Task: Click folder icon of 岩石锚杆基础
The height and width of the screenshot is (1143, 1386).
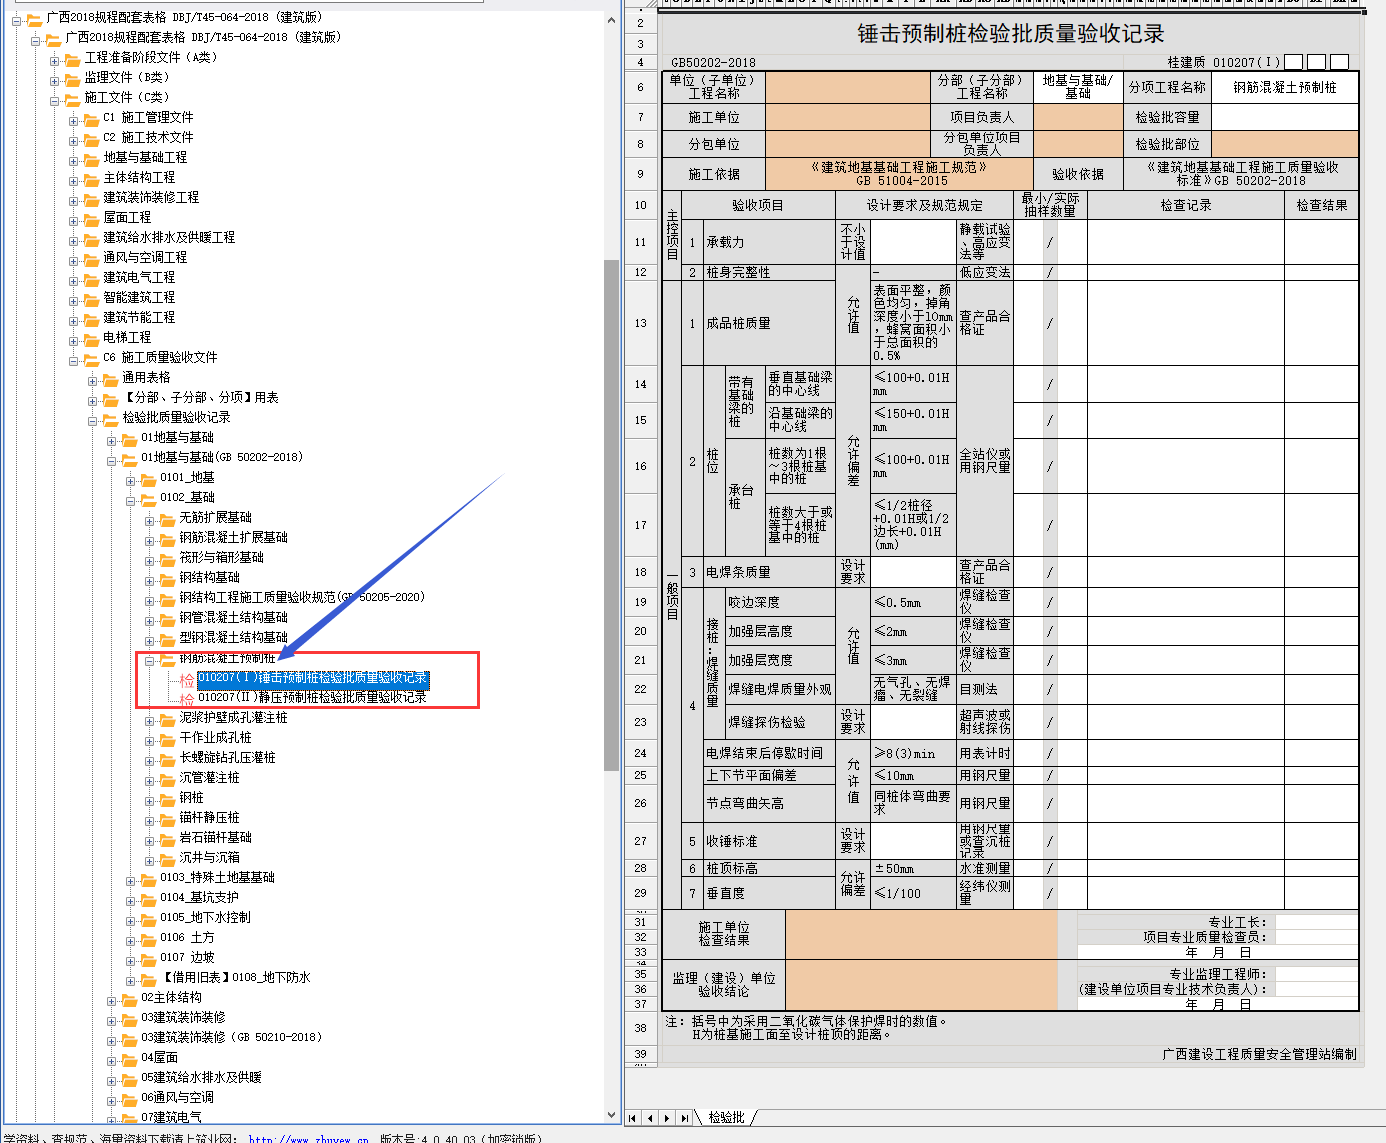Action: [x=167, y=839]
